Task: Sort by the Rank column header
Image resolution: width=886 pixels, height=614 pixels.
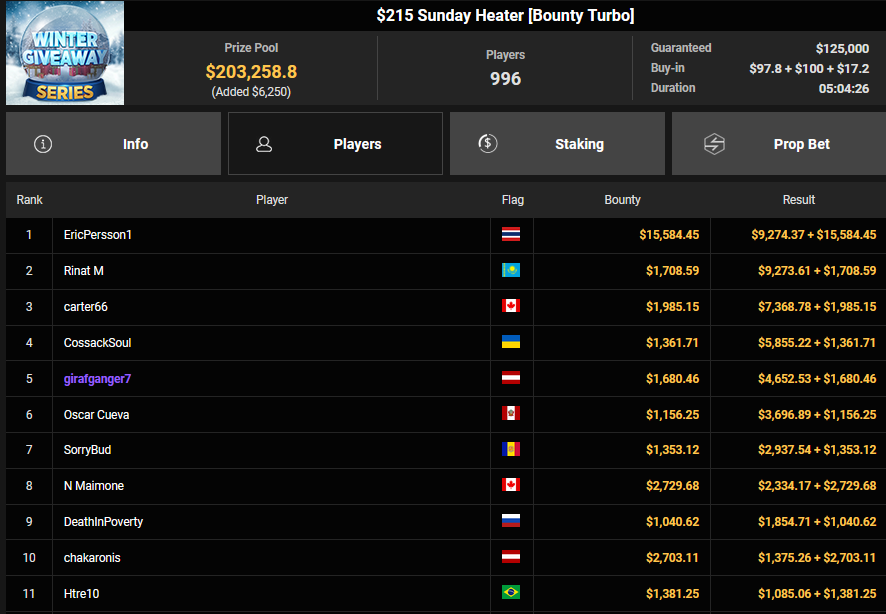Action: point(30,200)
